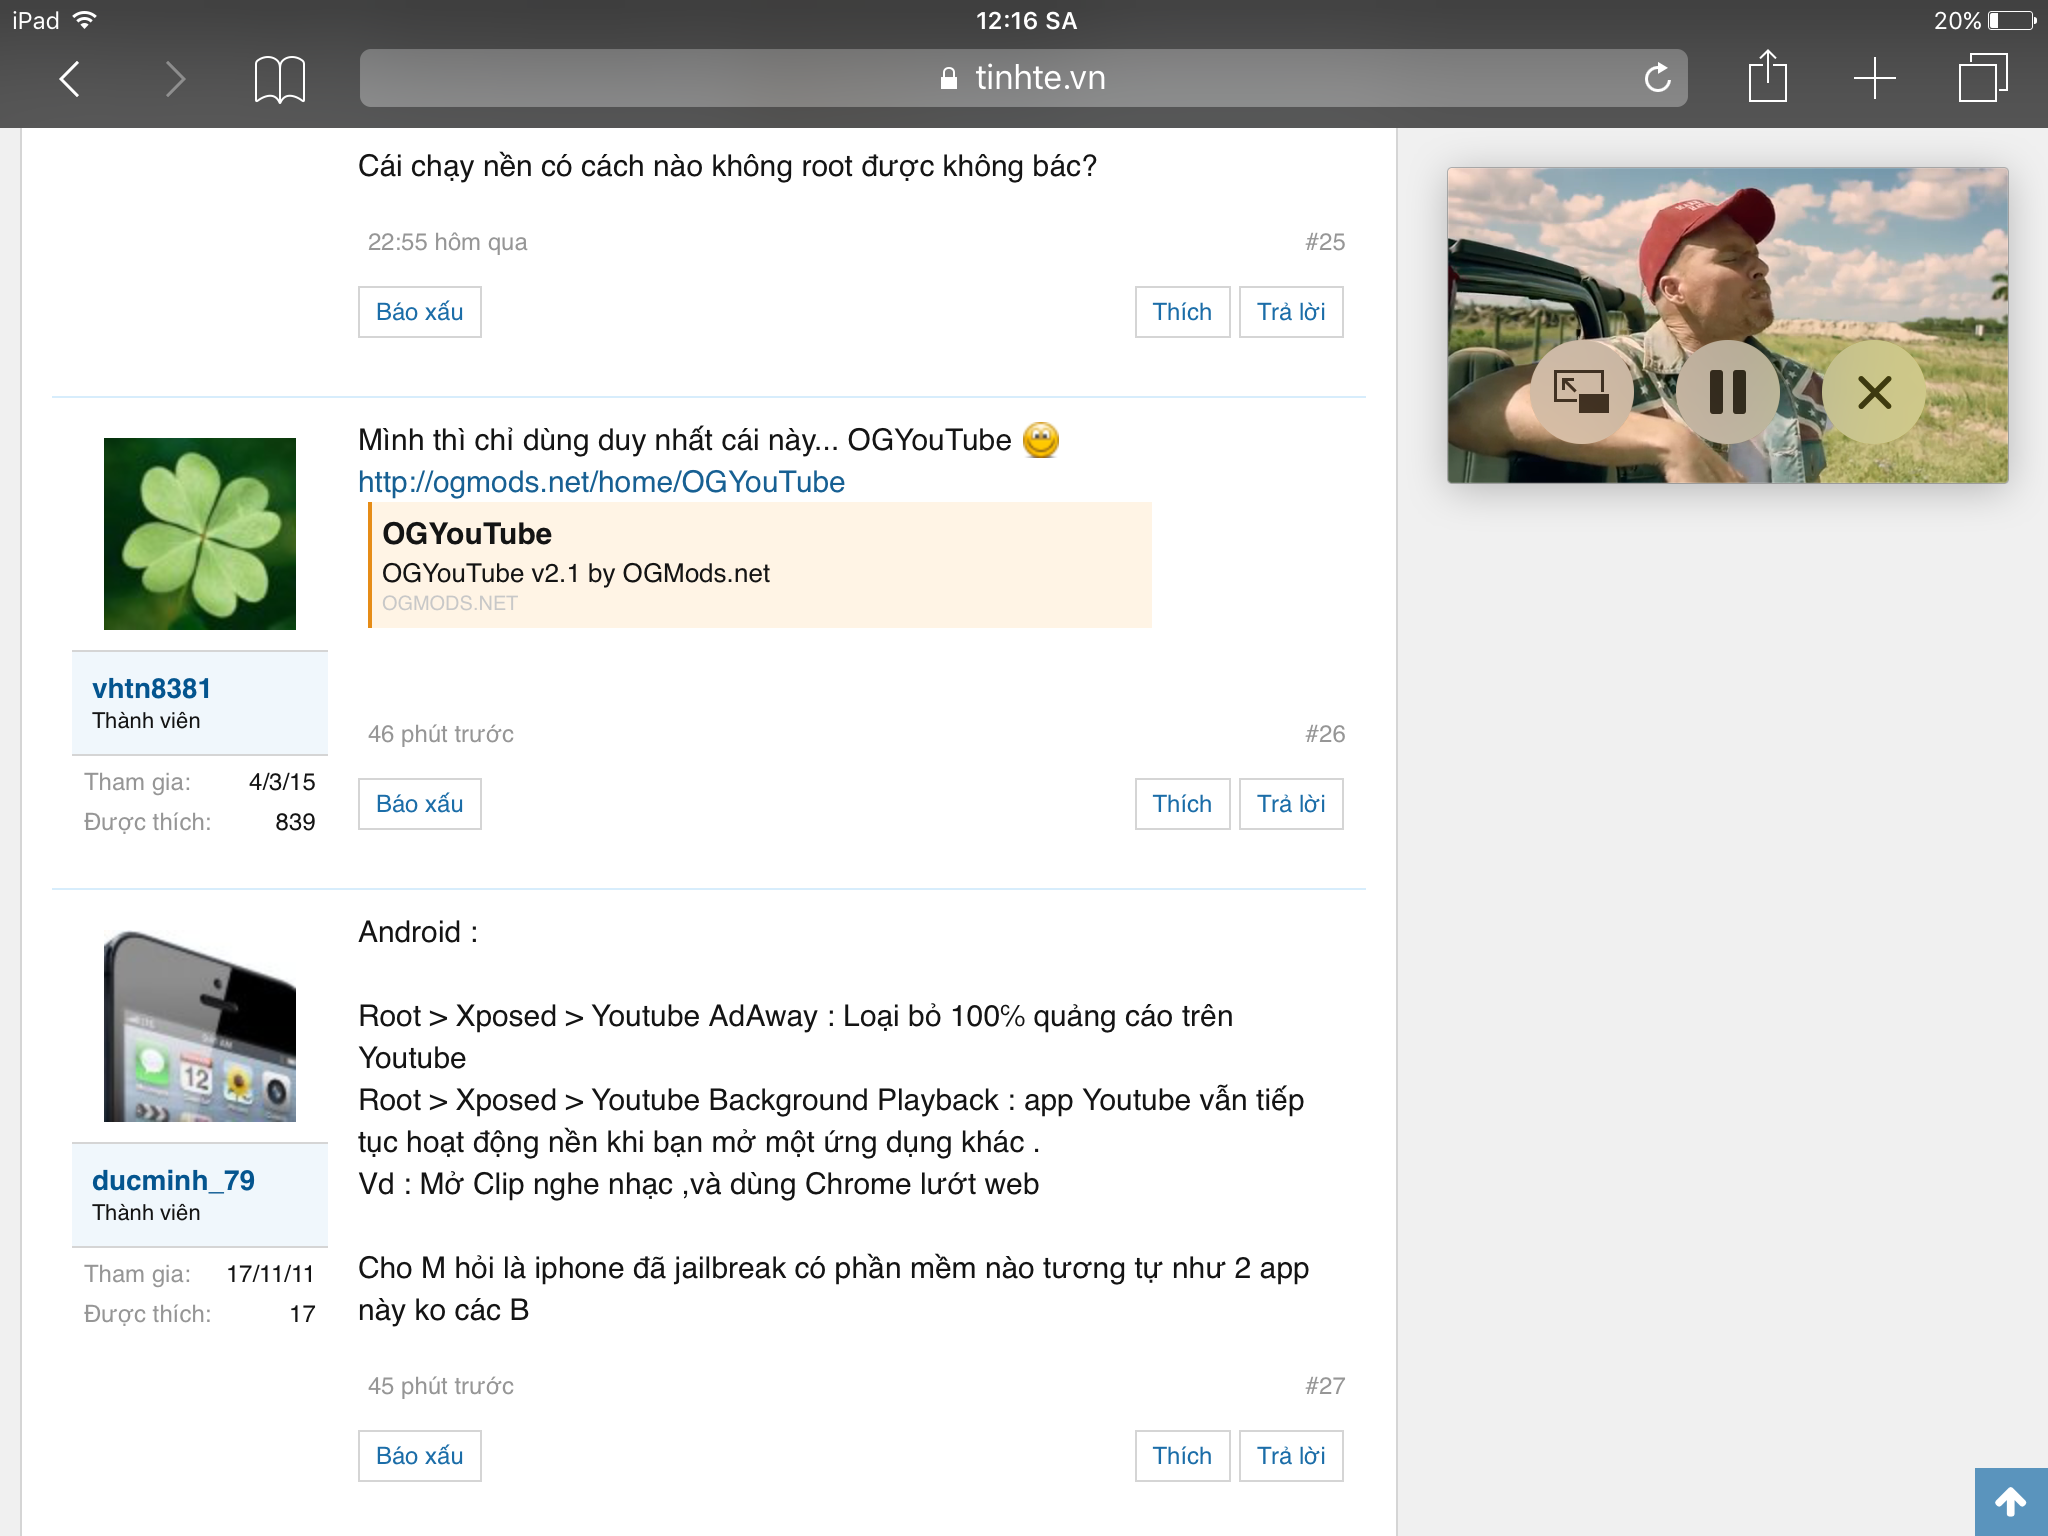The width and height of the screenshot is (2048, 1536).
Task: Open the ogmods.net OGYouTube link
Action: coord(601,482)
